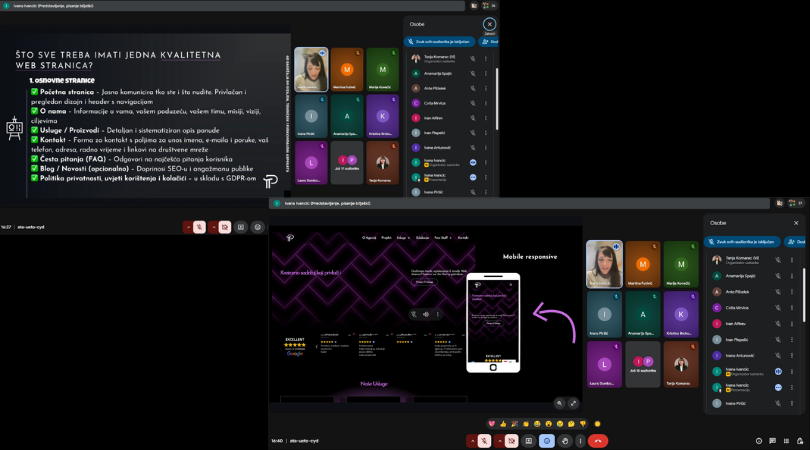Viewport: 810px width, 450px height.
Task: Open the Usluge menu on the presented website
Action: pos(402,238)
